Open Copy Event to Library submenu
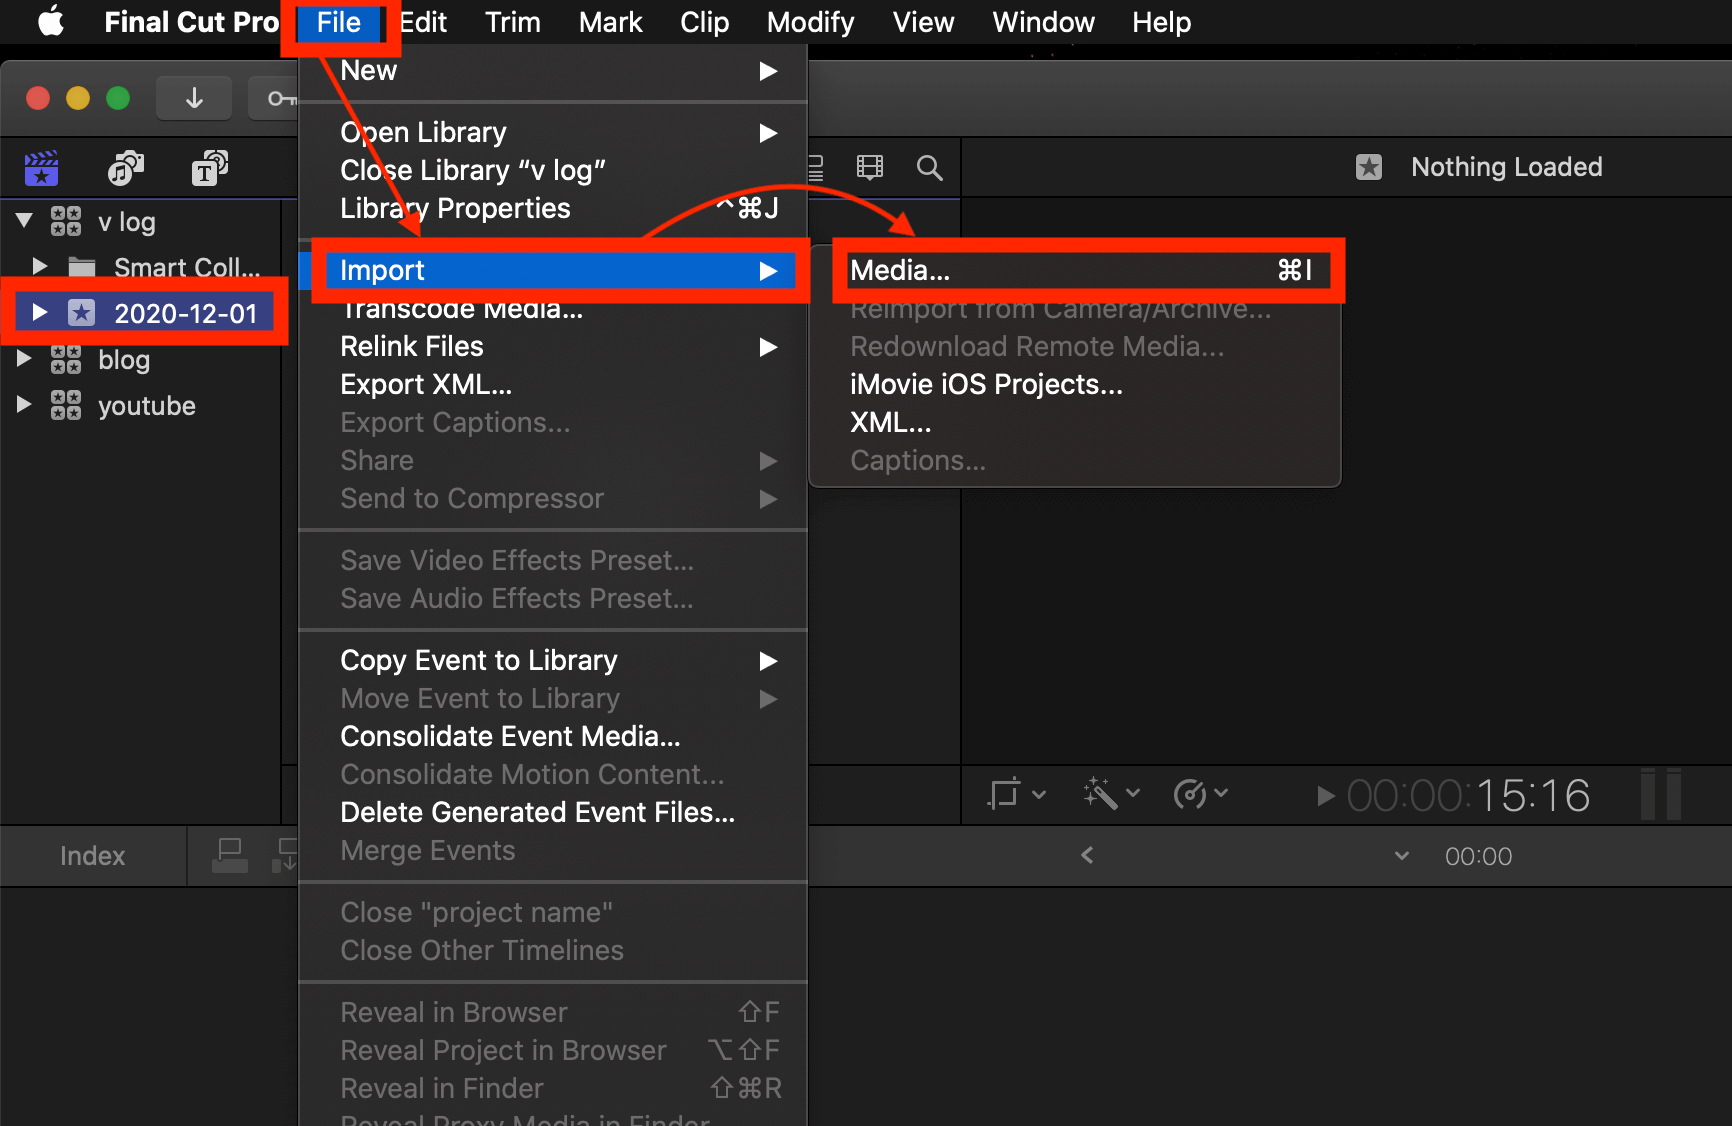The height and width of the screenshot is (1126, 1732). tap(553, 661)
